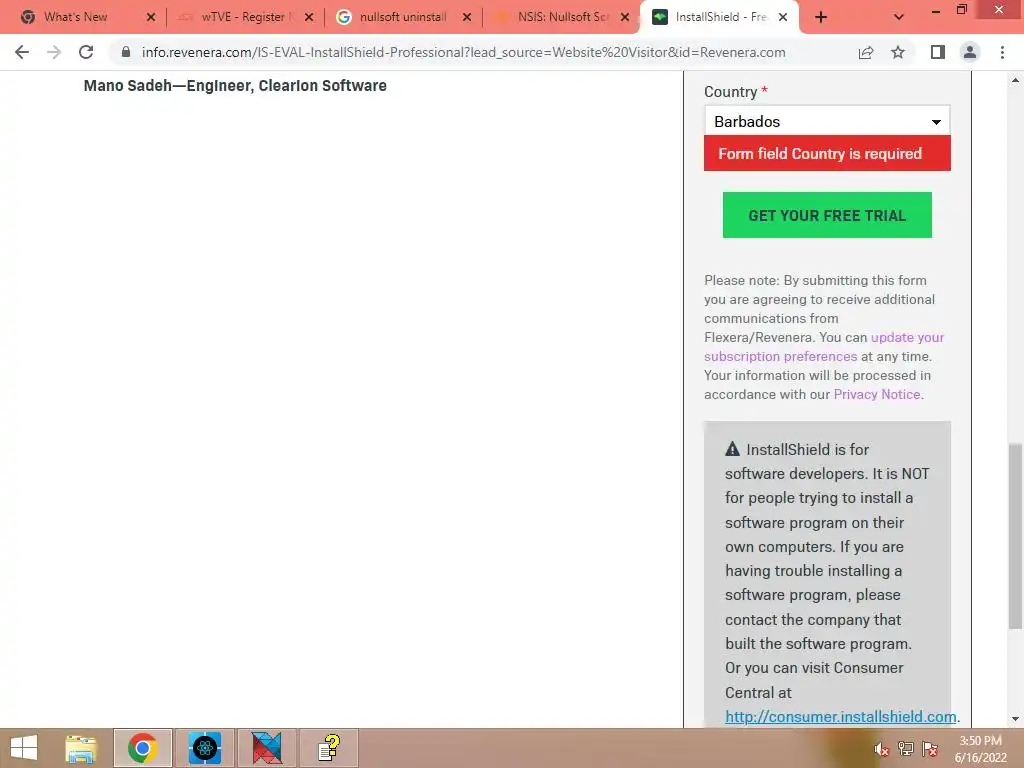The height and width of the screenshot is (768, 1024).
Task: Click the address bar URL
Action: point(464,52)
